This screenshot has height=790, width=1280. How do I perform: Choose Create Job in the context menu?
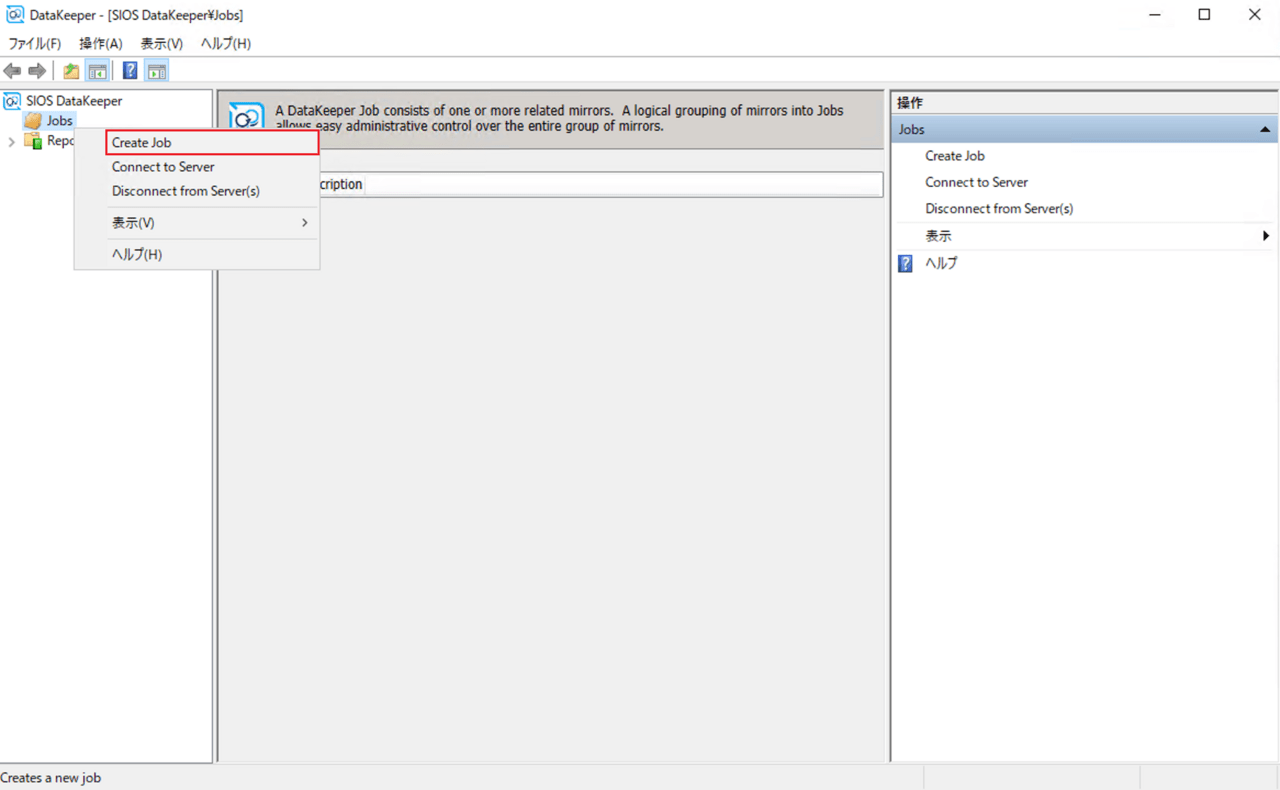coord(212,143)
